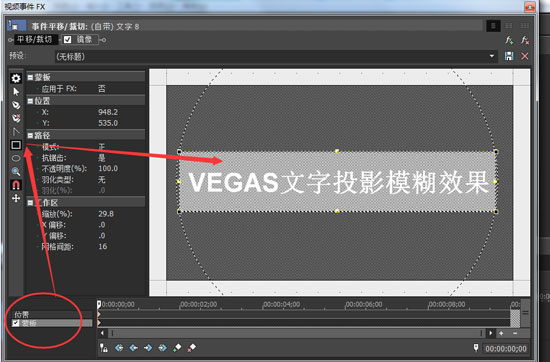This screenshot has width=550, height=362.
Task: Delete Keyframe with red x diamond
Action: click(x=192, y=348)
